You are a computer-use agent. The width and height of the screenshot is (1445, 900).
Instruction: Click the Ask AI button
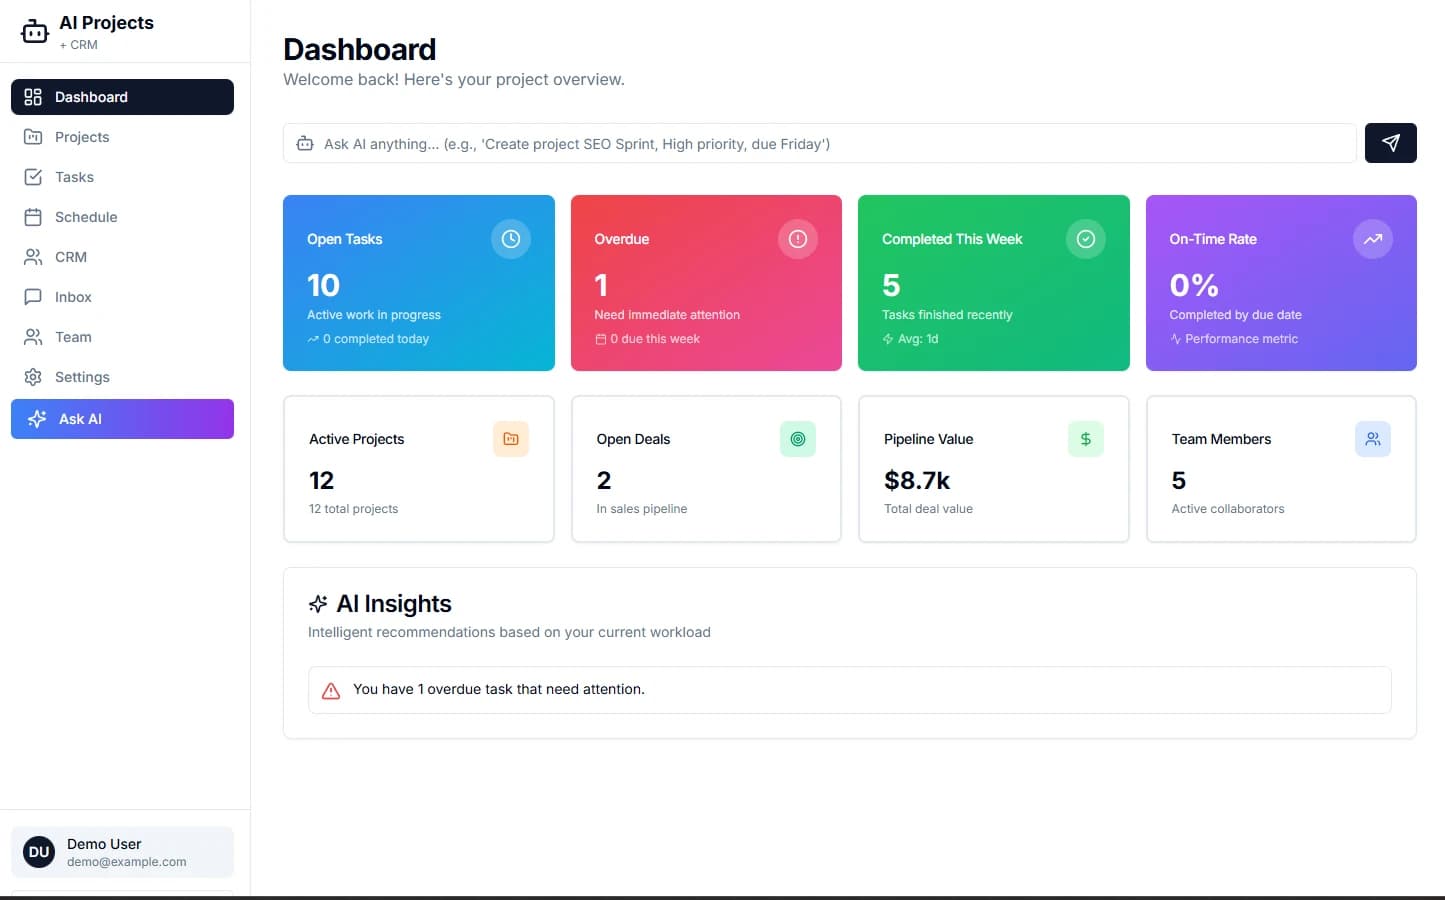coord(122,419)
